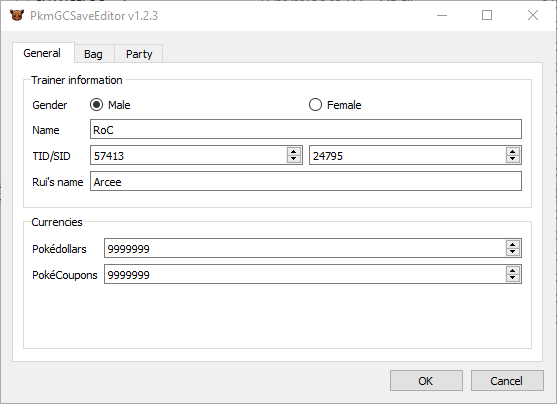Select the Female gender radio button
The width and height of the screenshot is (557, 404).
click(x=315, y=105)
